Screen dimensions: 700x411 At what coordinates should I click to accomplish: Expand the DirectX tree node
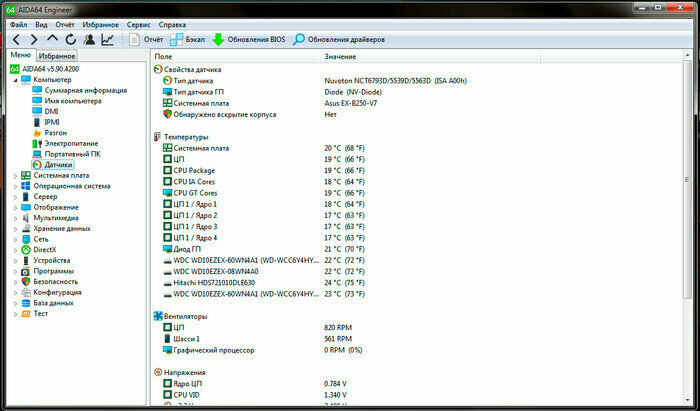(x=16, y=250)
